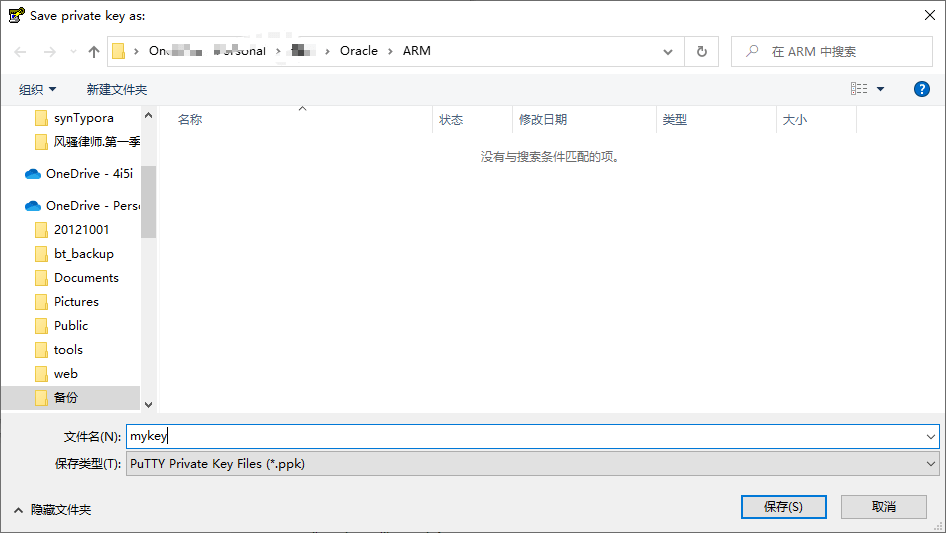Screen dimensions: 946x533
Task: Sort by the 状态 column header
Action: pyautogui.click(x=451, y=120)
